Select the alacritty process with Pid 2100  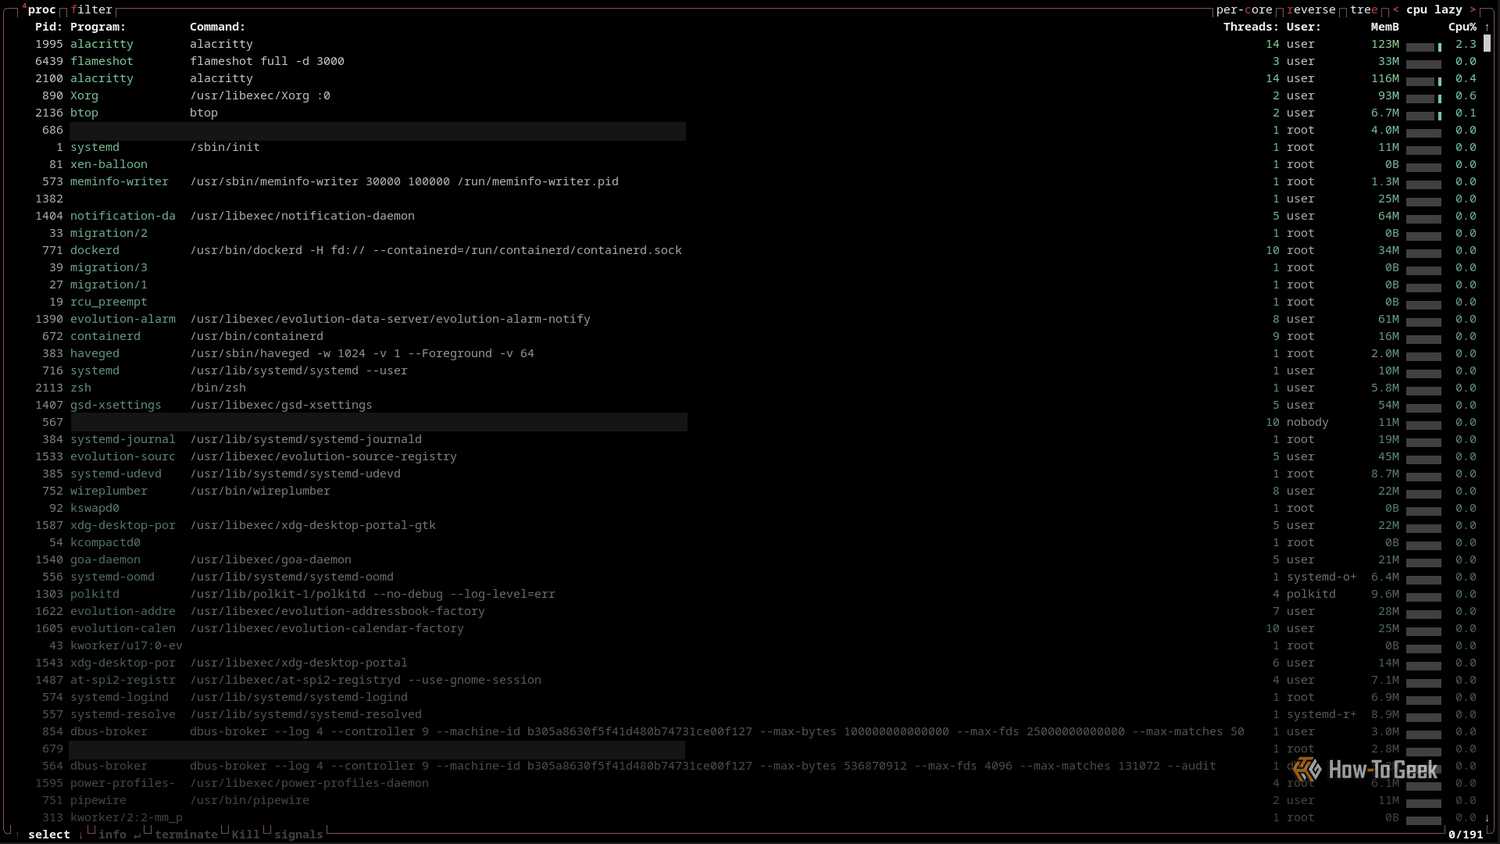(x=755, y=78)
